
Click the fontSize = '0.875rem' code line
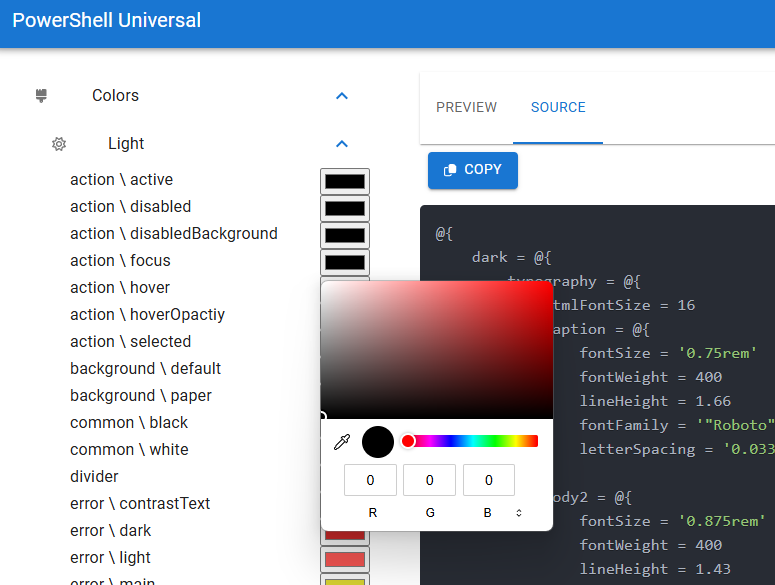point(673,521)
